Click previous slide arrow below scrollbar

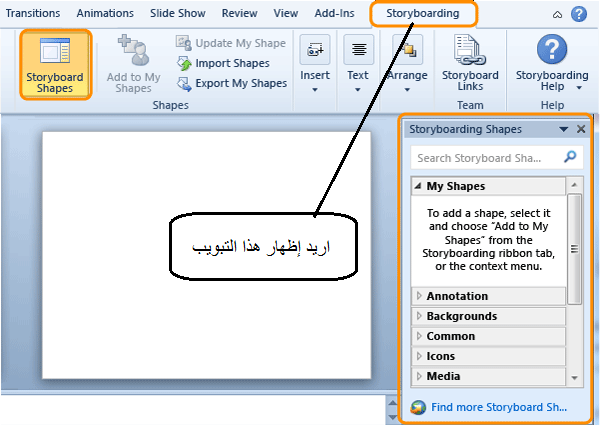coord(393,403)
